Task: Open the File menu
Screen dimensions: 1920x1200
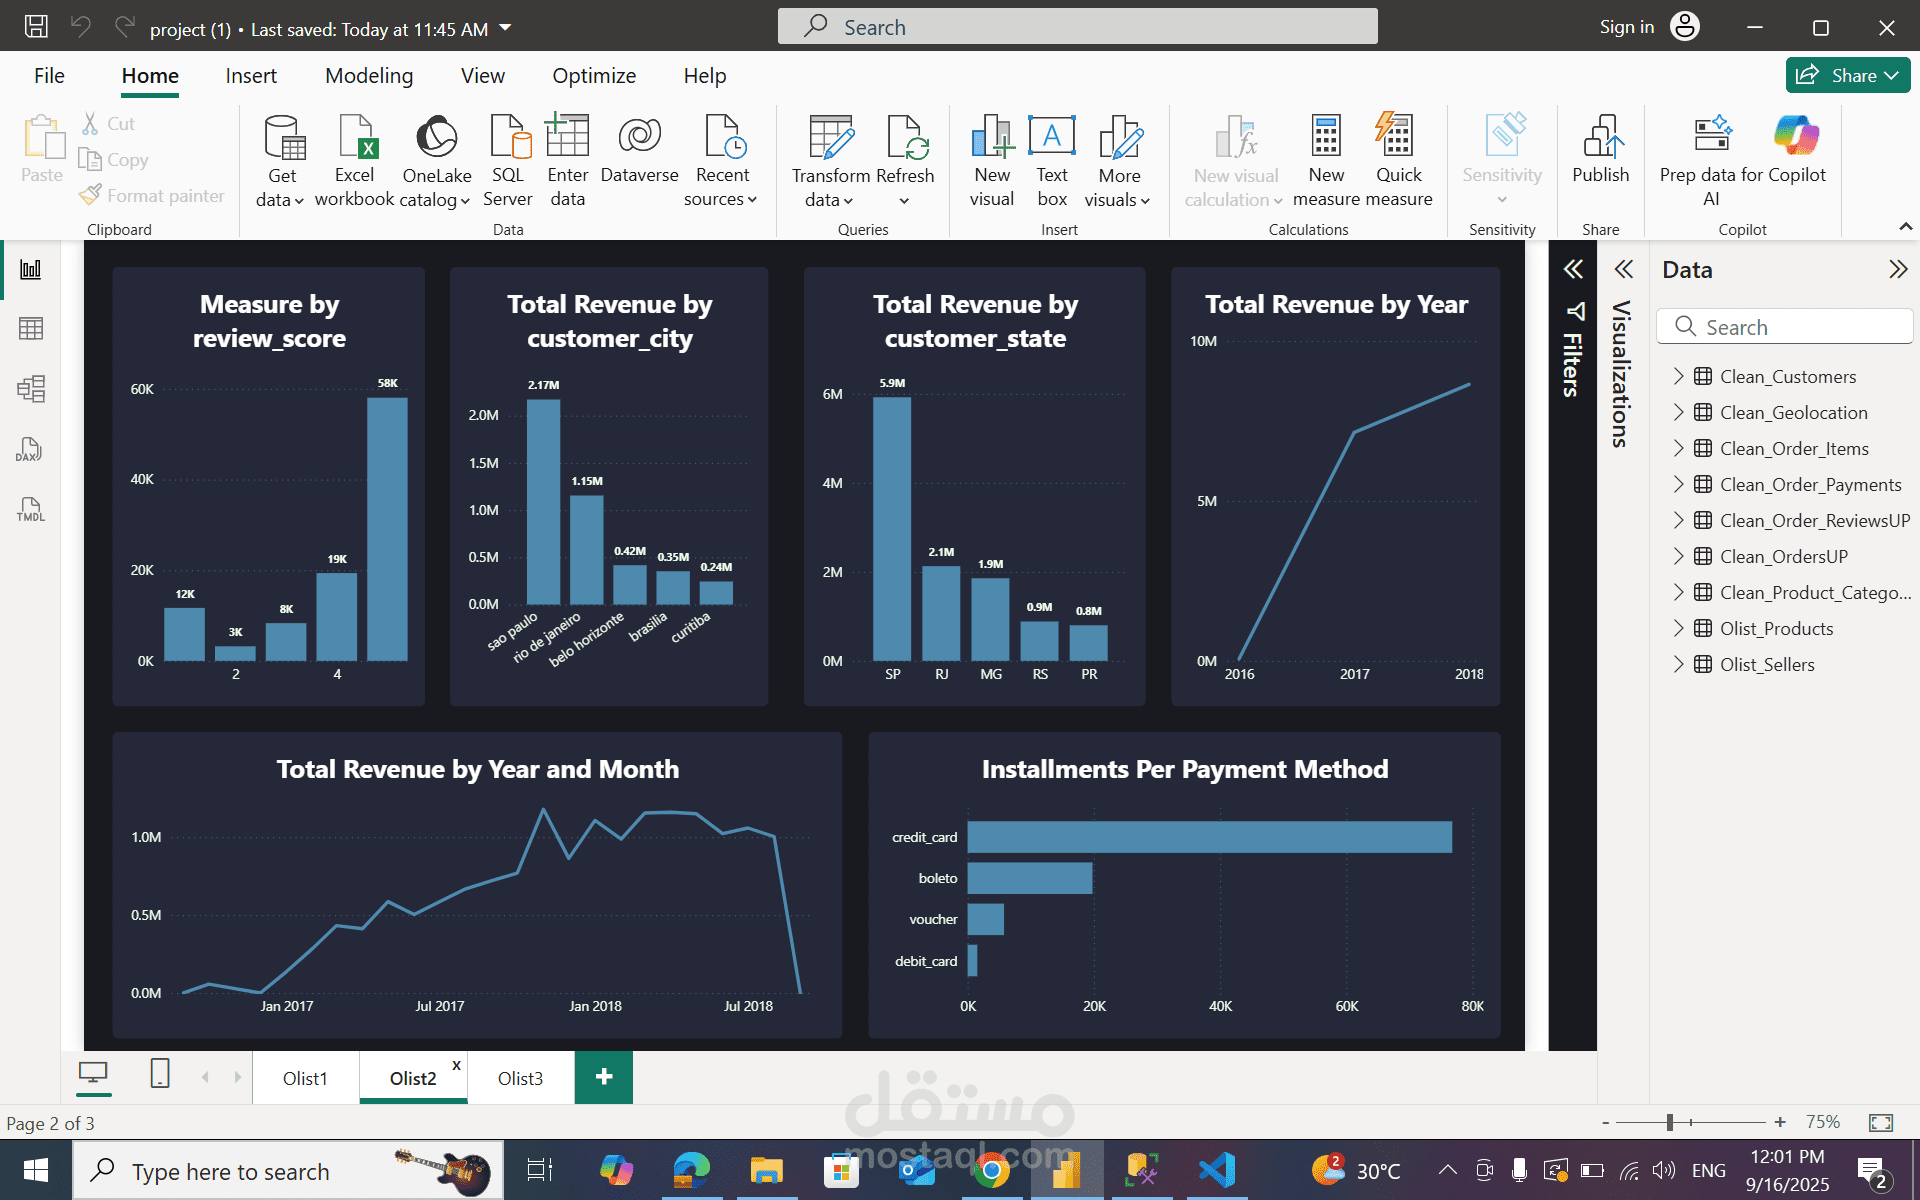Action: 49,76
